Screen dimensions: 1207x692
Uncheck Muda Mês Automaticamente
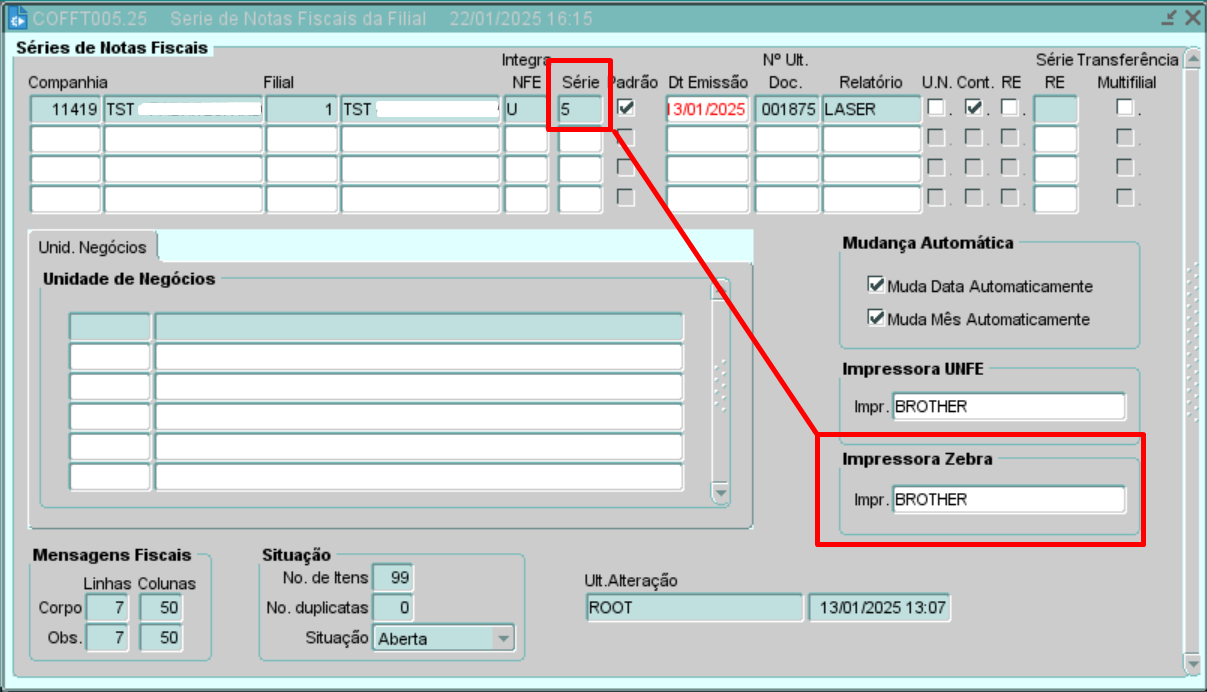(x=877, y=319)
